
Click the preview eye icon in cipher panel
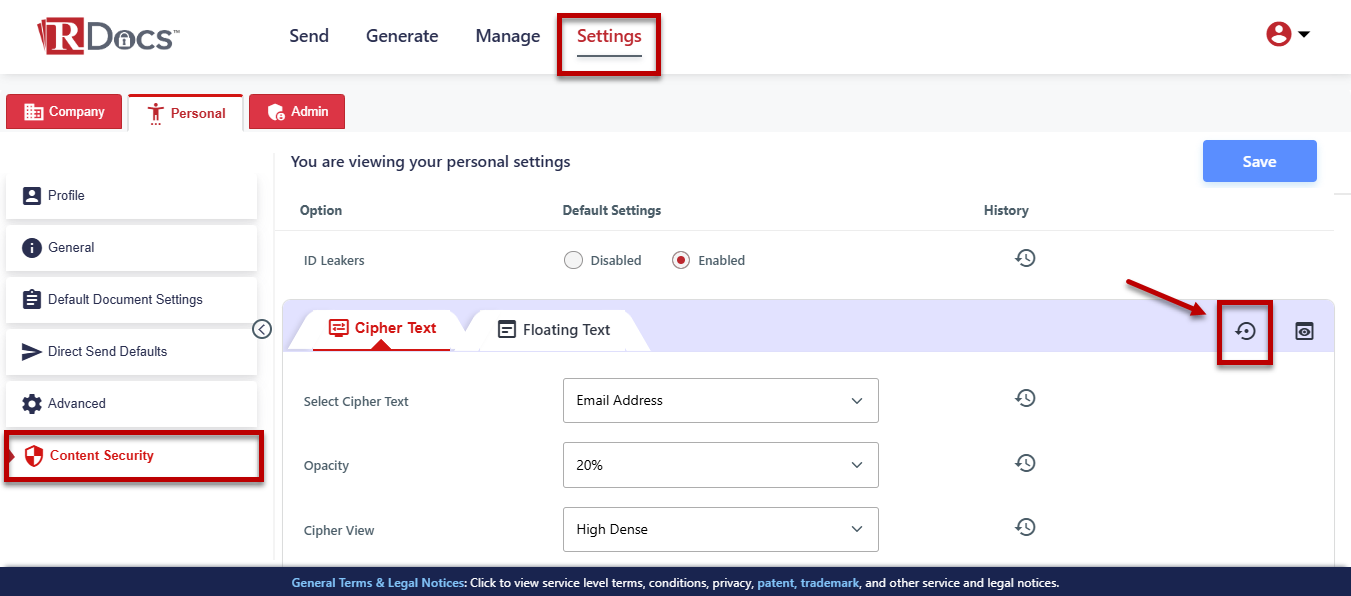(1304, 331)
